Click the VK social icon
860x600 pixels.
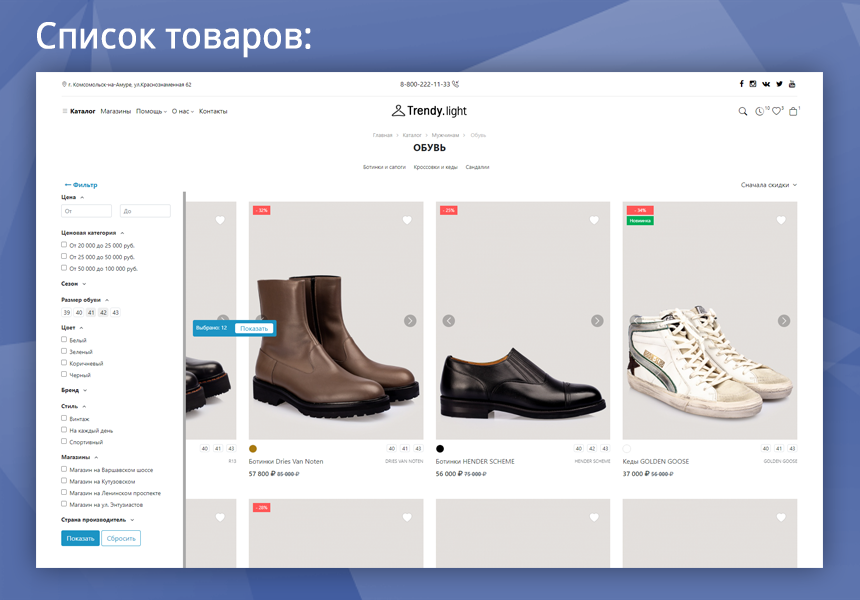click(x=766, y=84)
